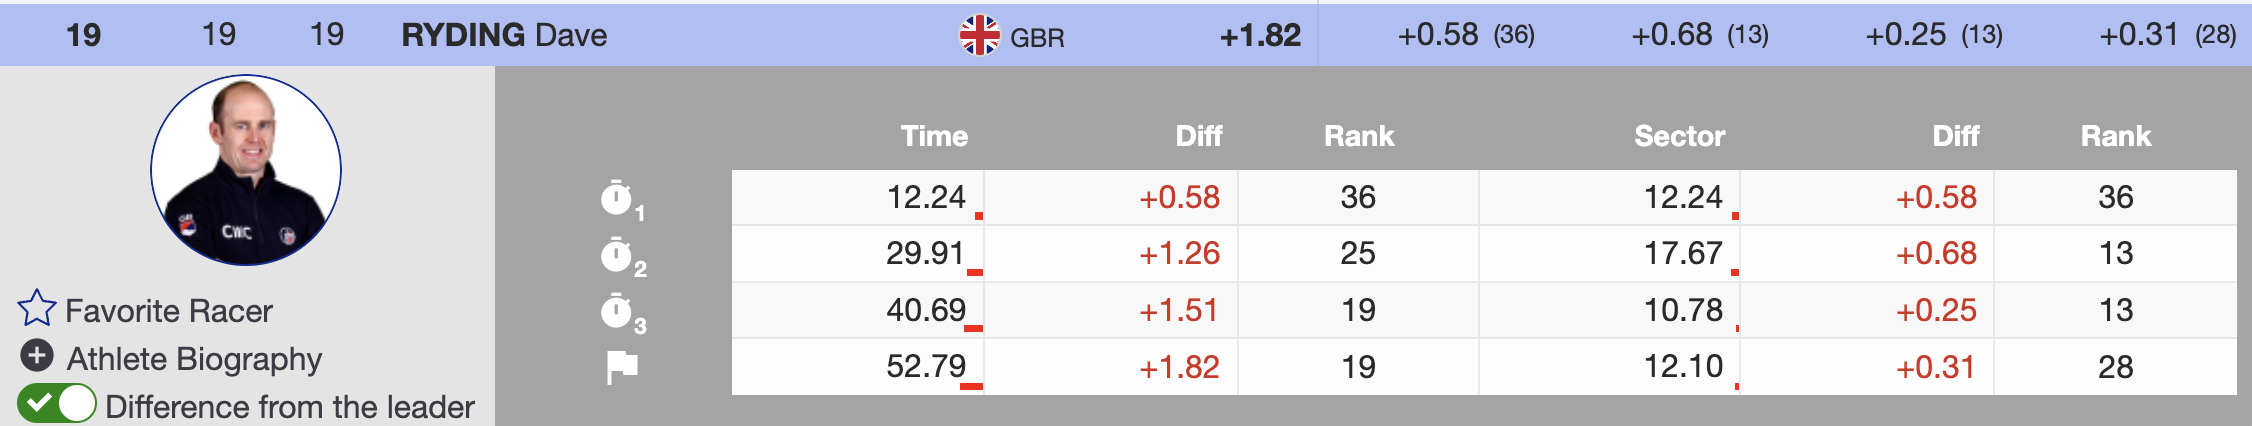Click the Favorite Racer label

[x=169, y=311]
